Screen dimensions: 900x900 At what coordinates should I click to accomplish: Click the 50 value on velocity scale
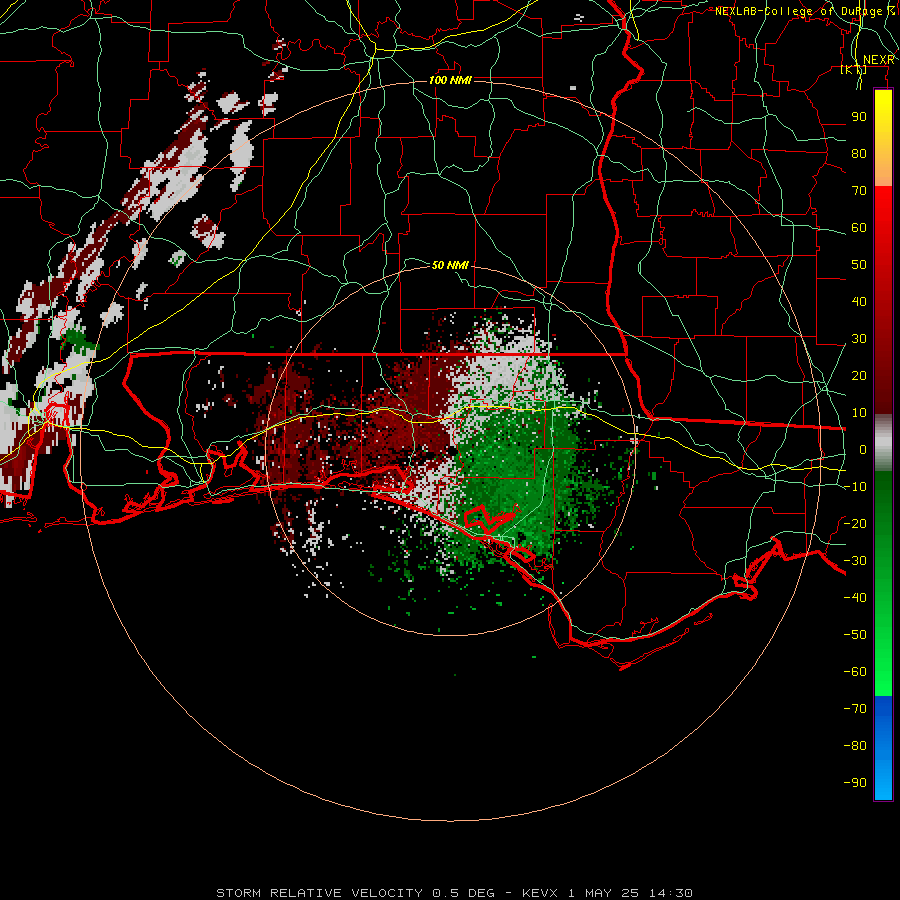click(859, 265)
